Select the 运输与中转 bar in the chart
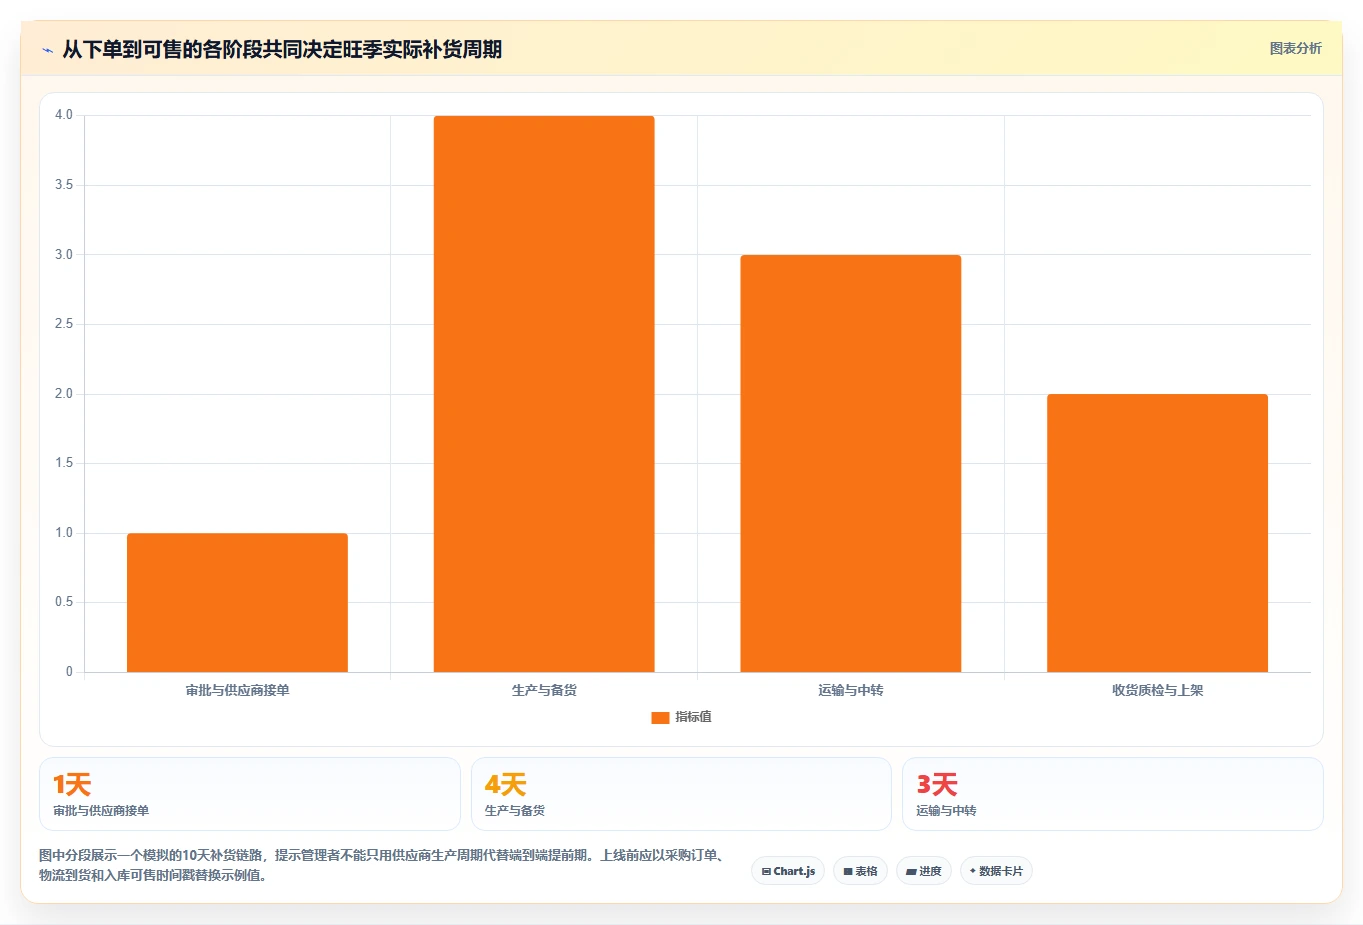1363x925 pixels. pyautogui.click(x=850, y=463)
